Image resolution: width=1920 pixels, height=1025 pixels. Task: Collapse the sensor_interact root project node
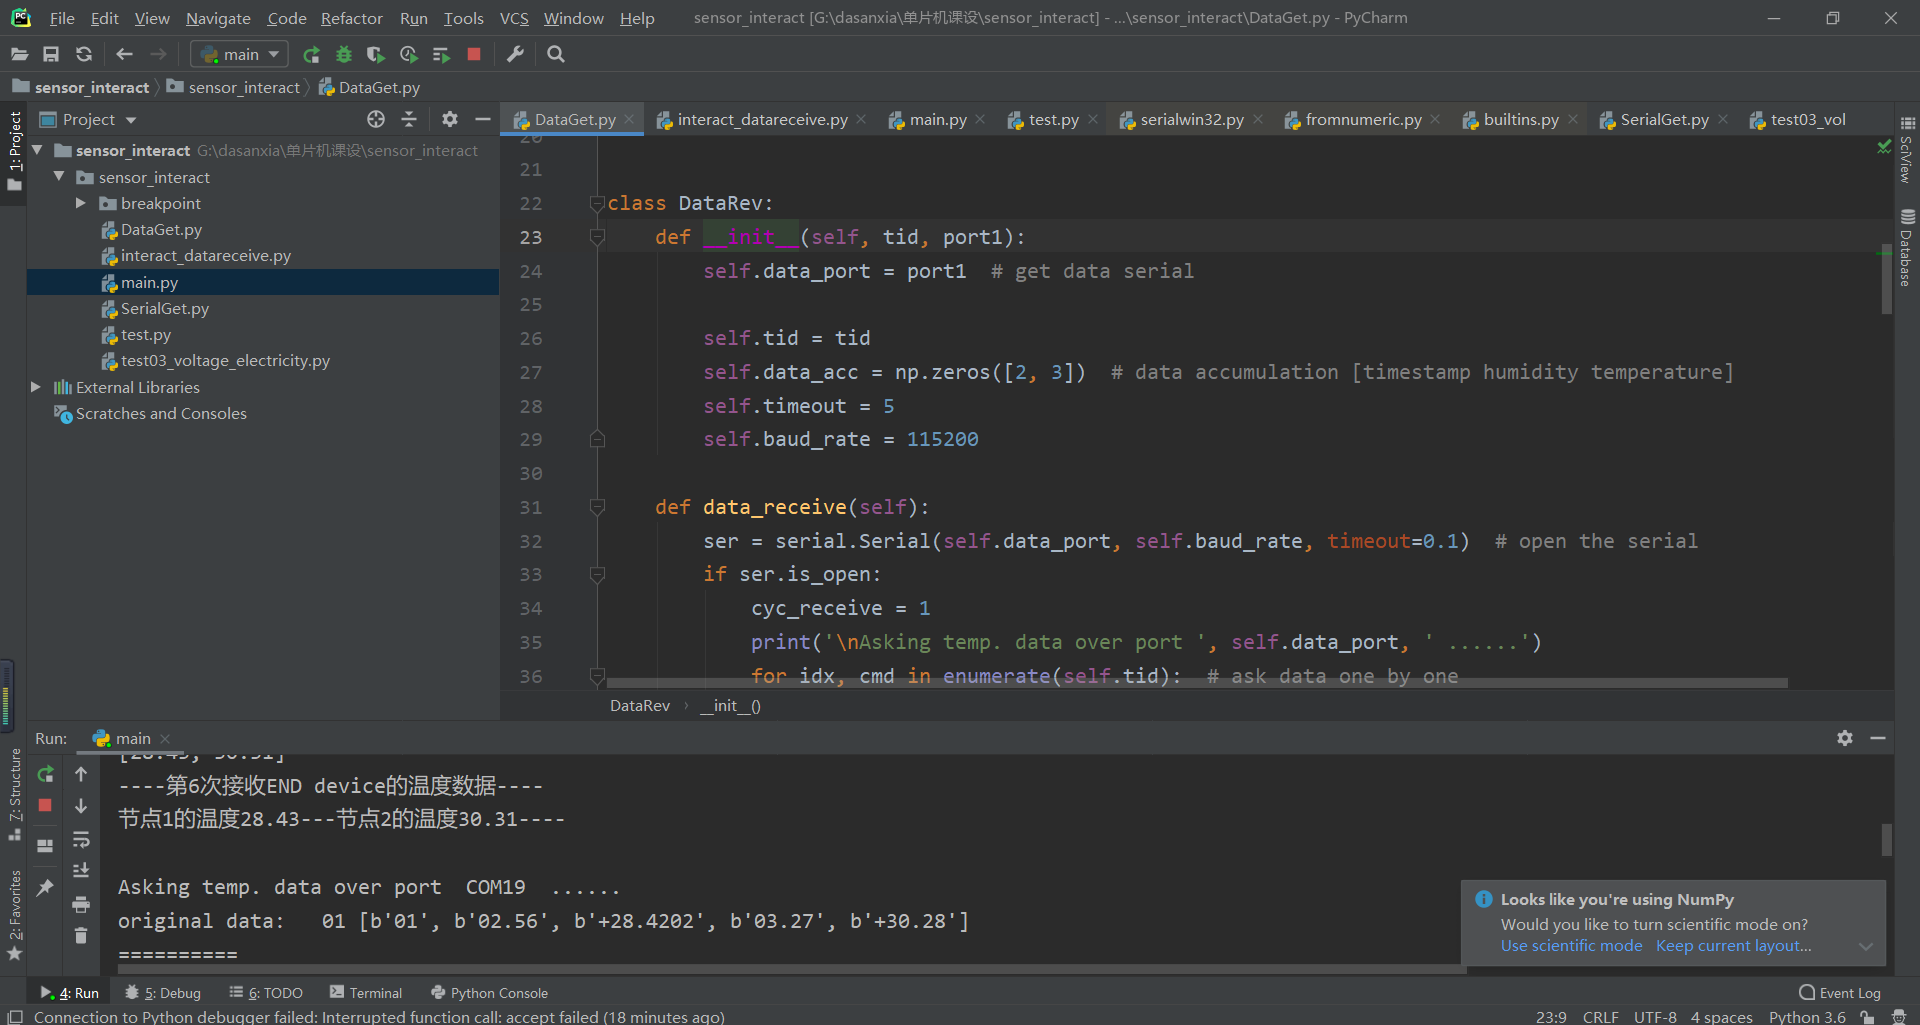pos(37,150)
